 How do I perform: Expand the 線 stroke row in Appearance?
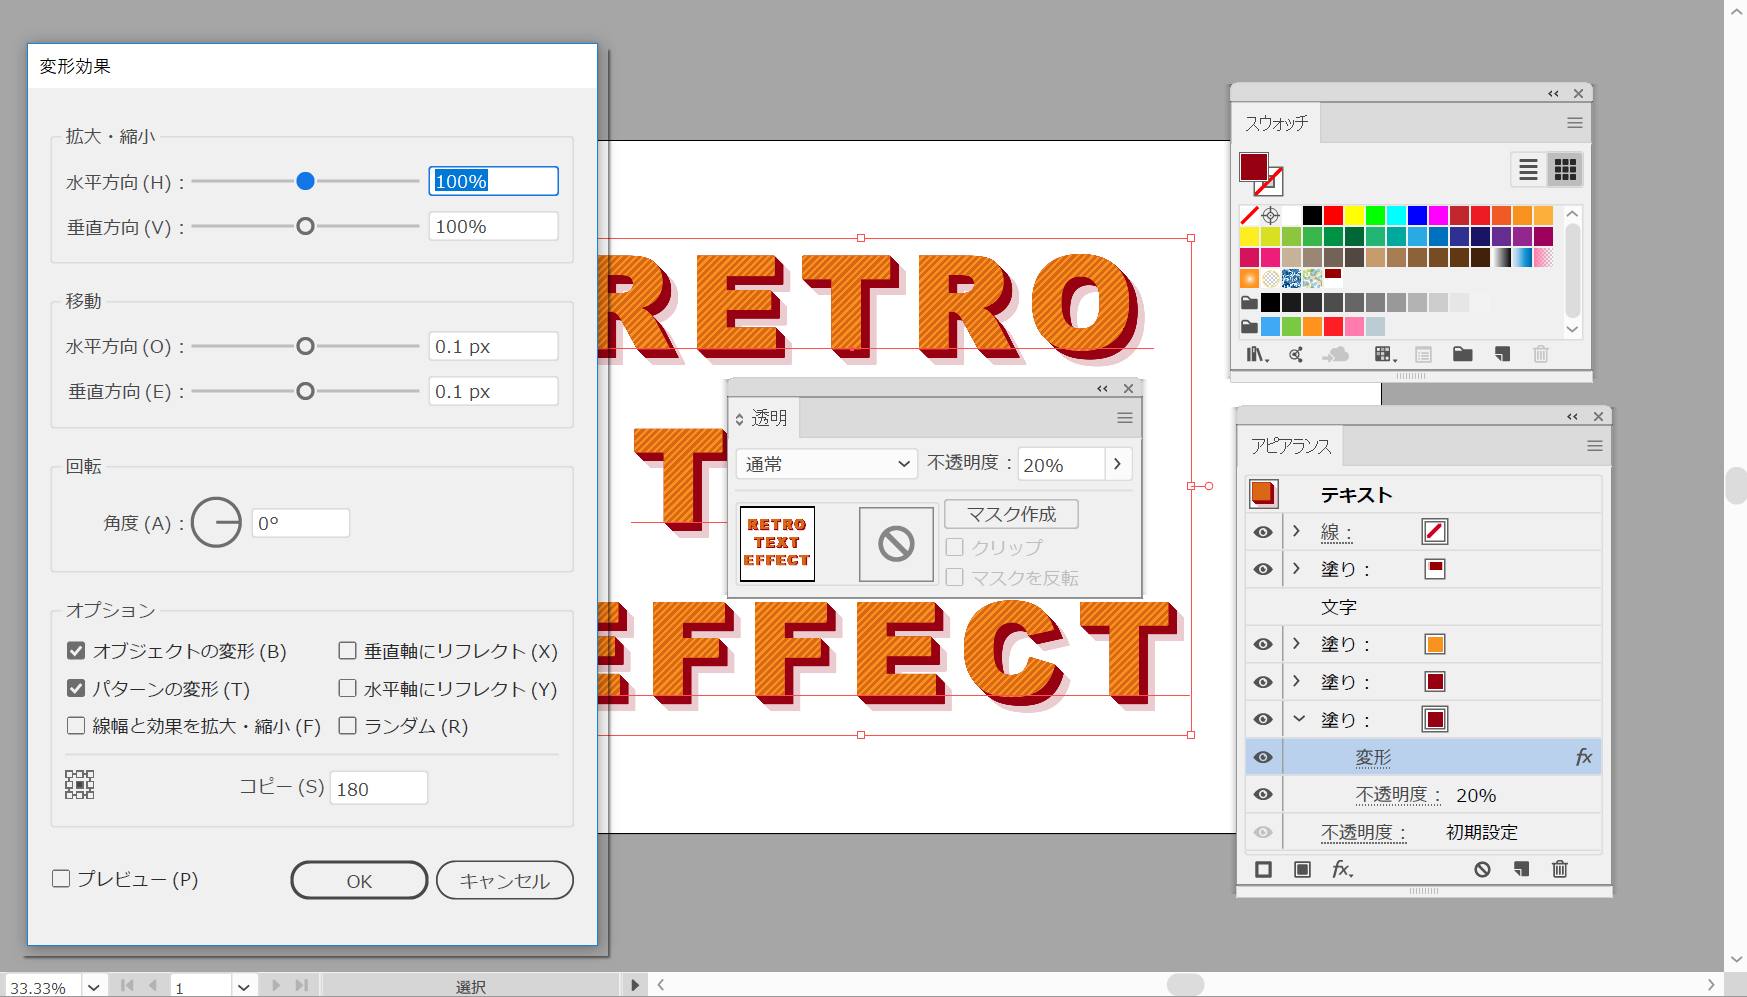click(1297, 531)
